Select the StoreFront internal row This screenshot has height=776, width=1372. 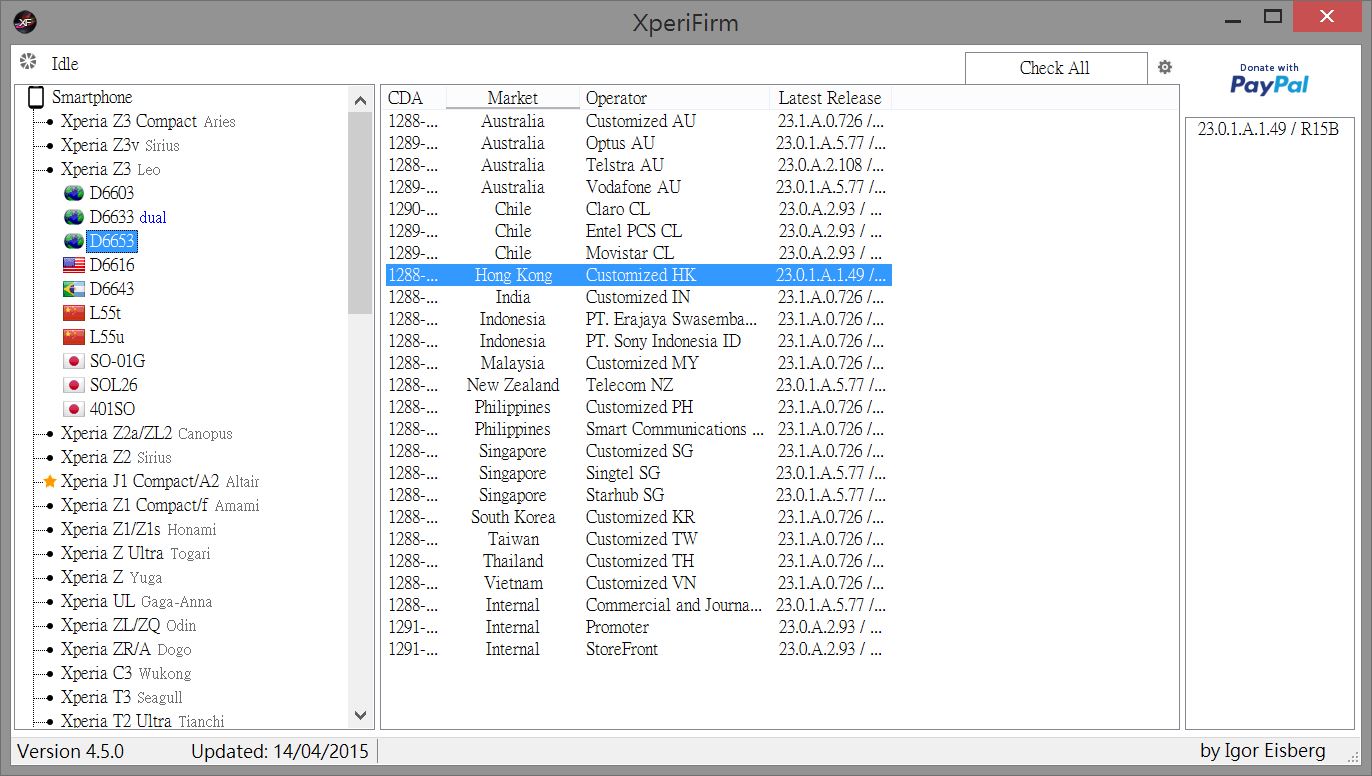638,649
